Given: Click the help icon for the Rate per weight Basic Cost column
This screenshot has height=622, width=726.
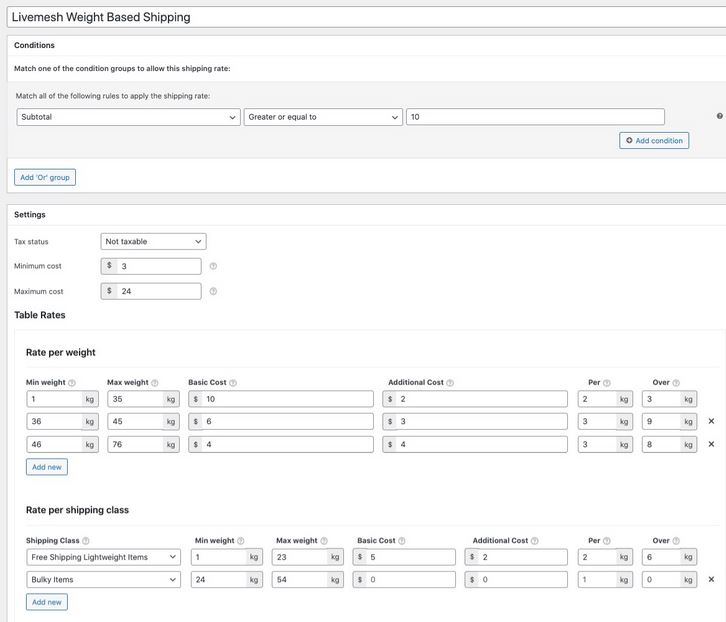Looking at the screenshot, I should pyautogui.click(x=233, y=383).
